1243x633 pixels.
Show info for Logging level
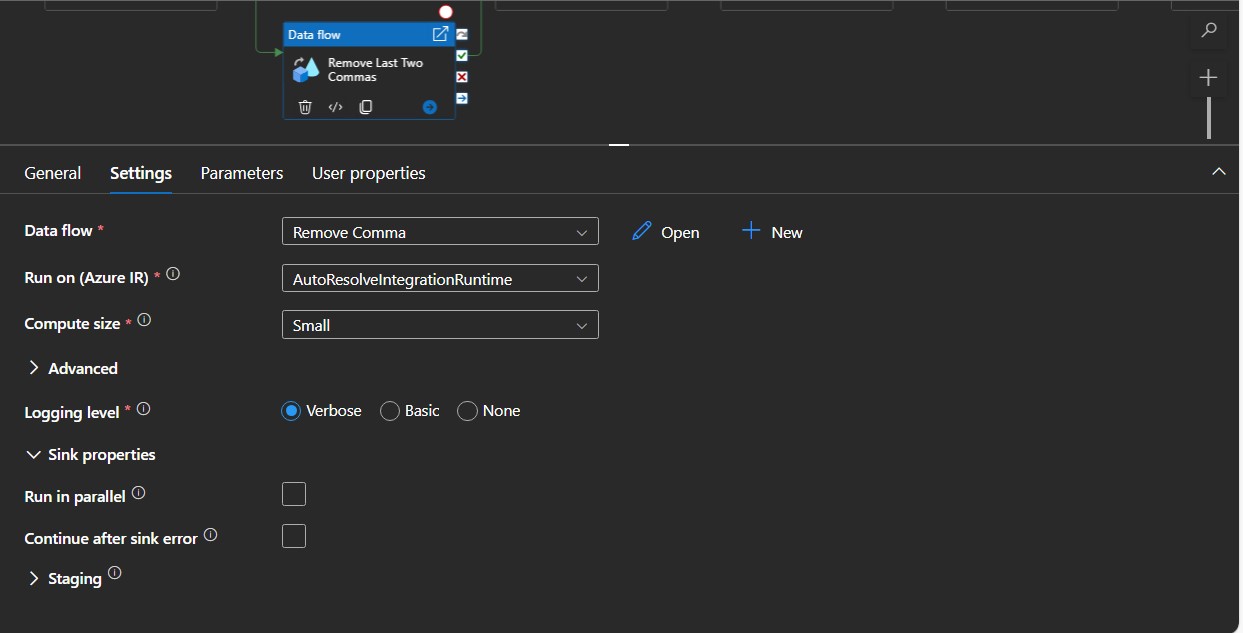coord(143,409)
